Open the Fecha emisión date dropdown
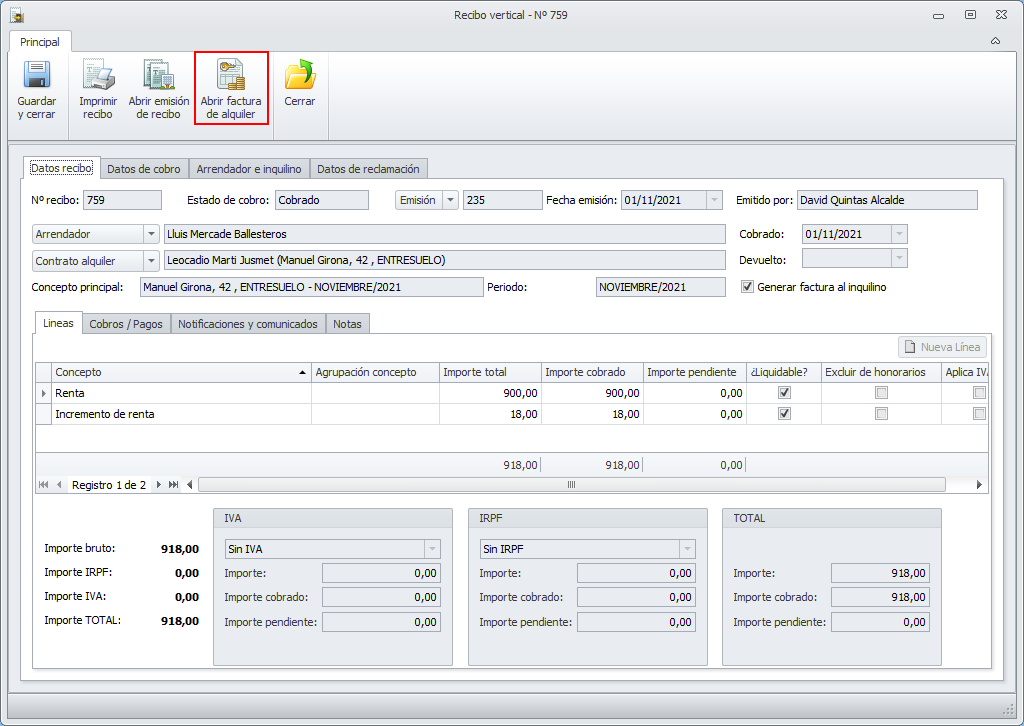 point(714,200)
